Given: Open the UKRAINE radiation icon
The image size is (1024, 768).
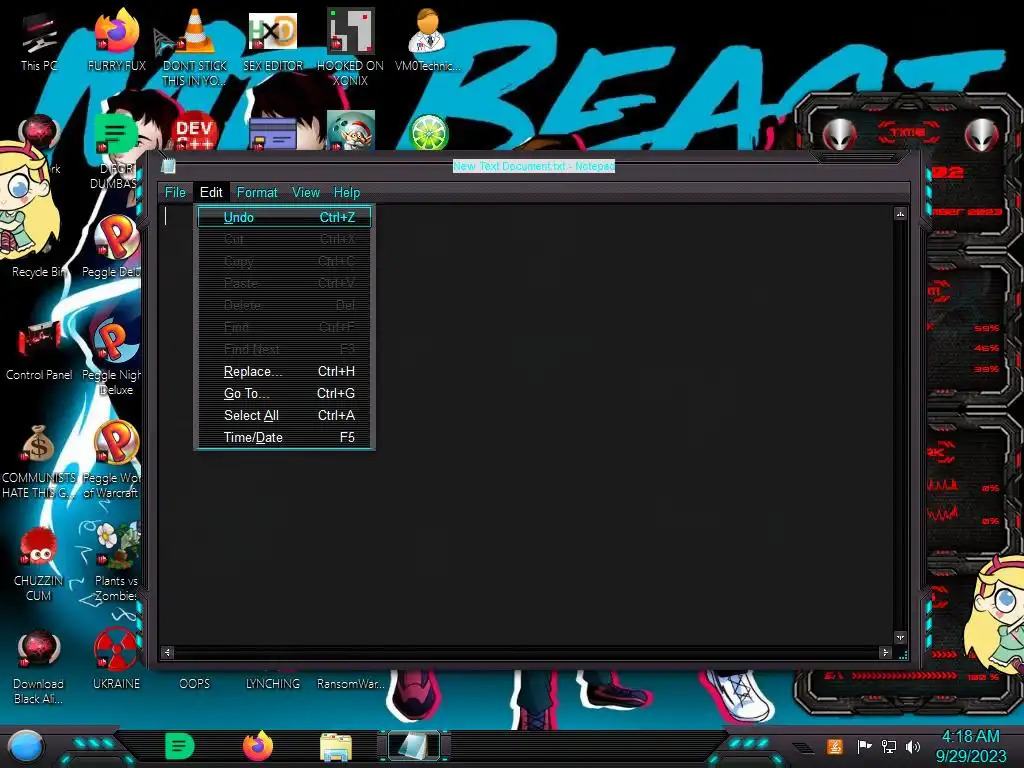Looking at the screenshot, I should 116,660.
